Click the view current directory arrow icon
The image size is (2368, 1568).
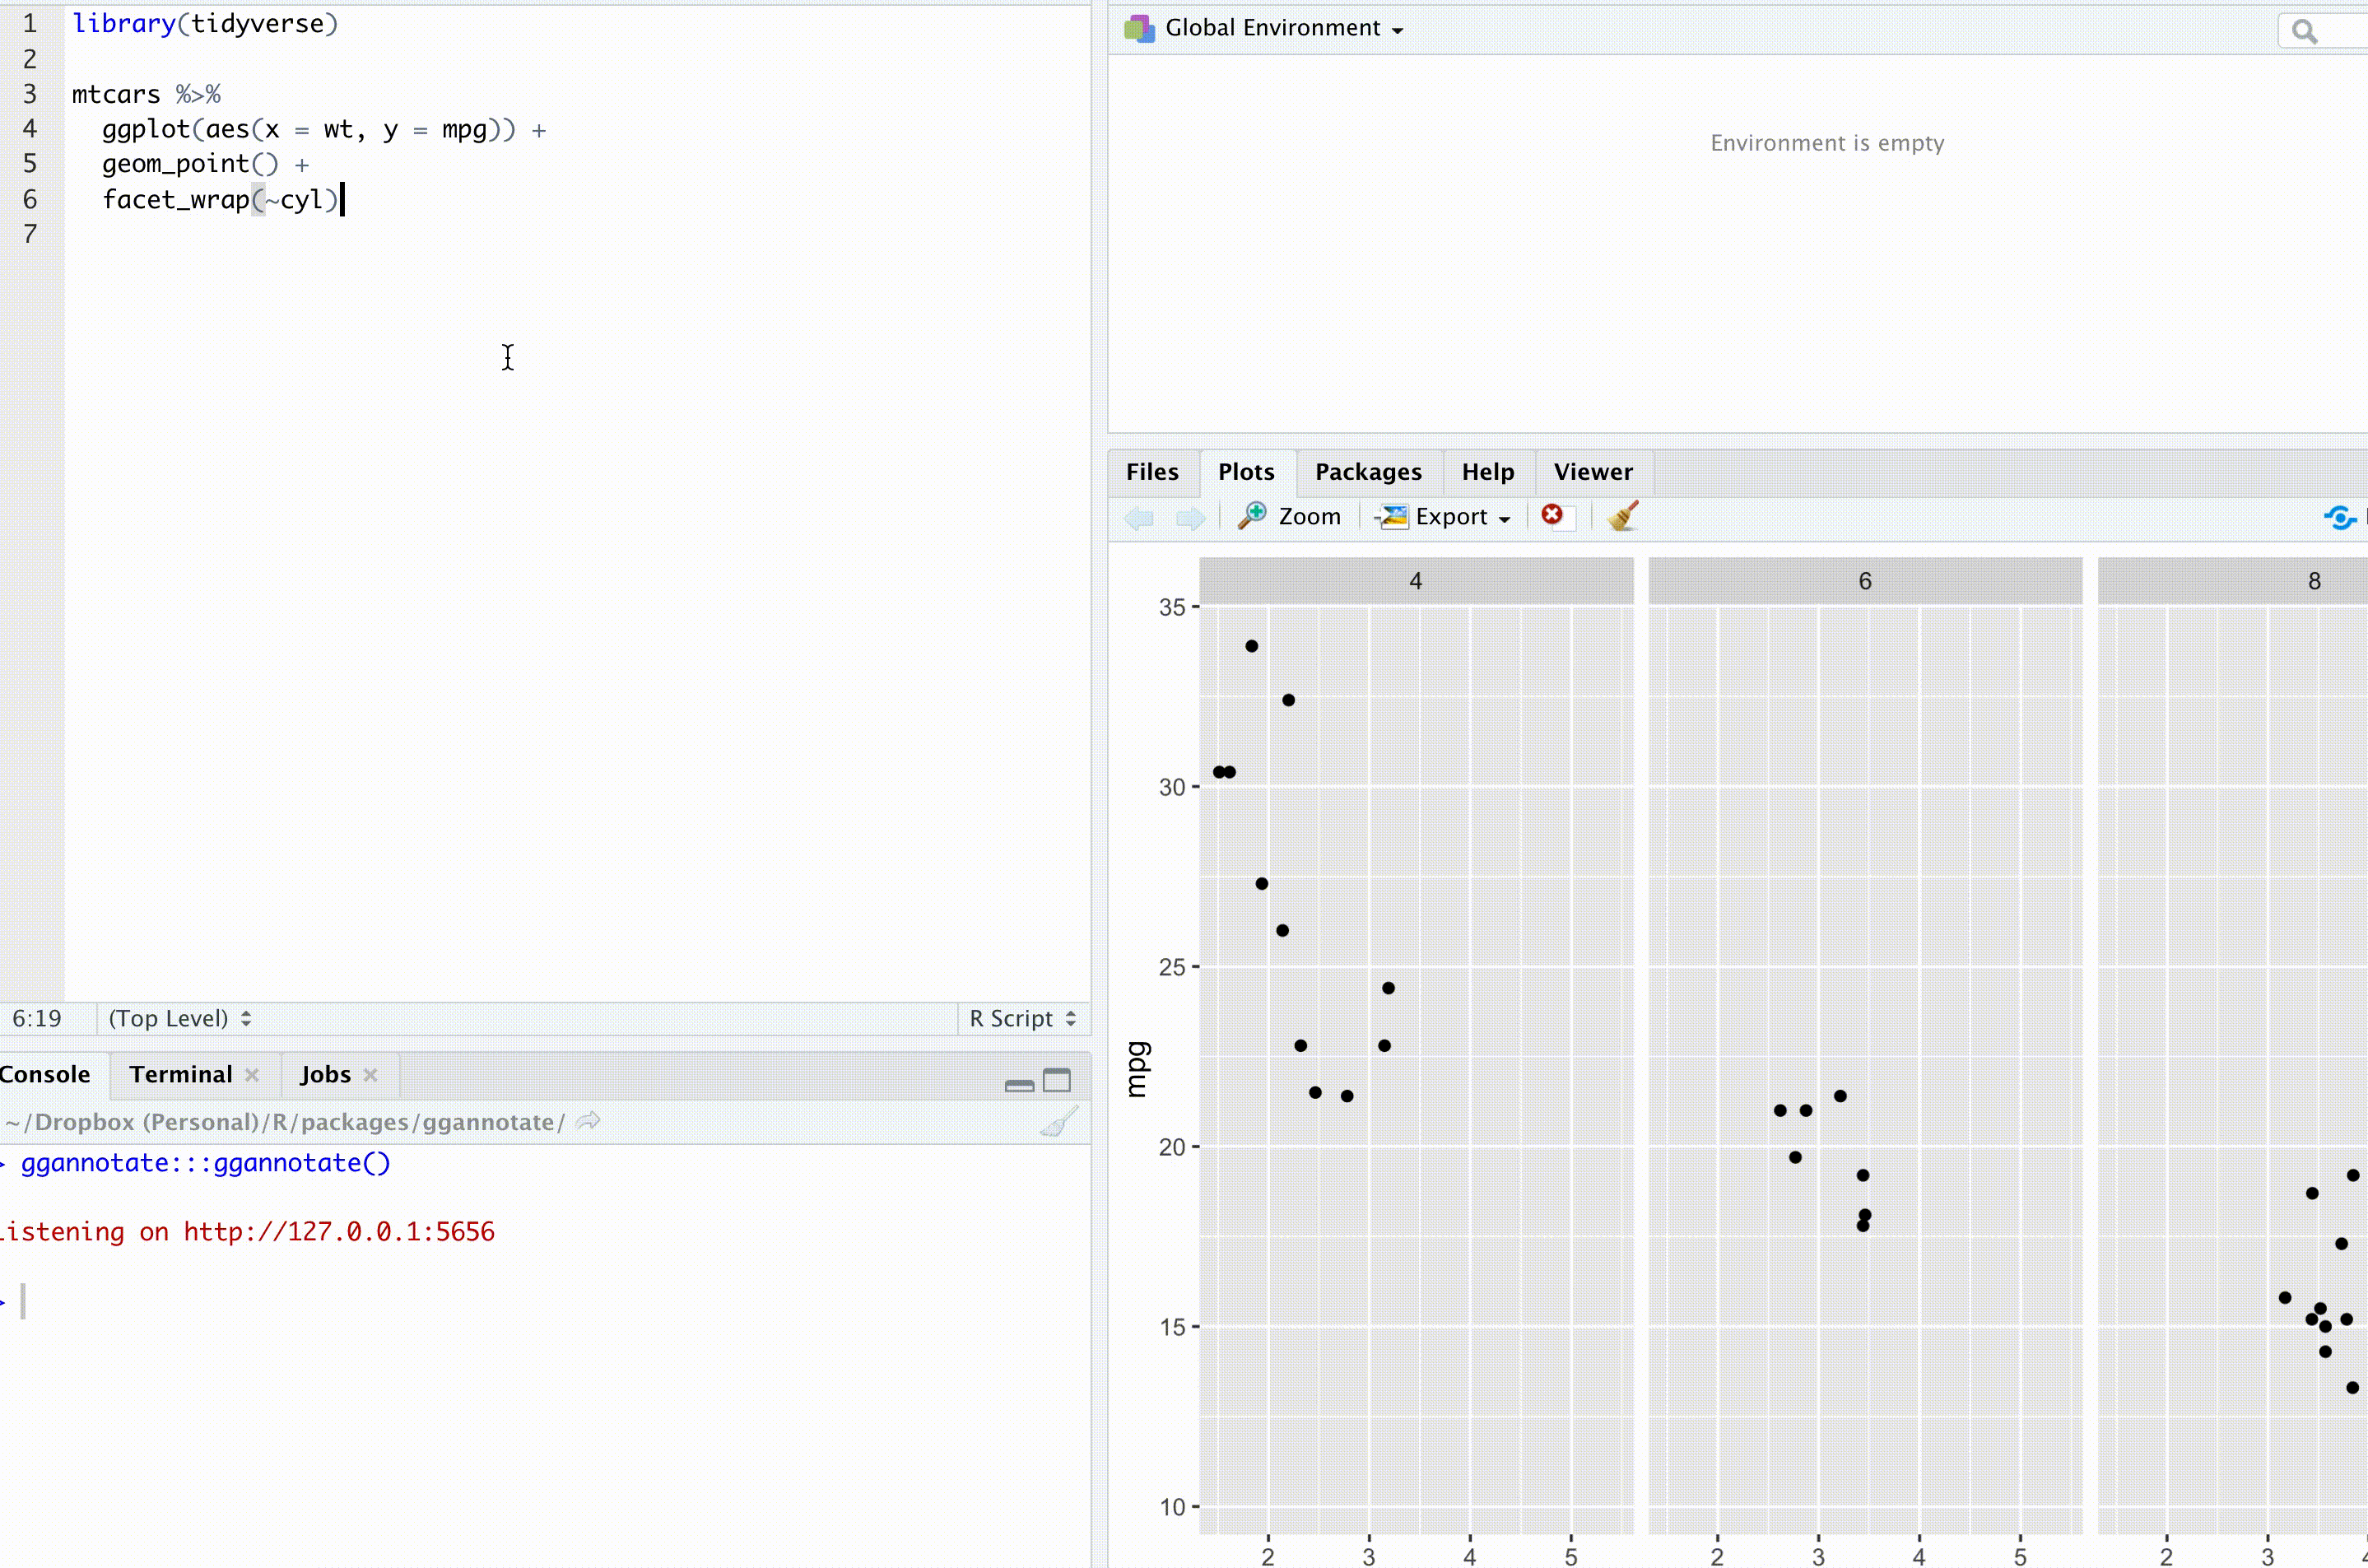[588, 1121]
